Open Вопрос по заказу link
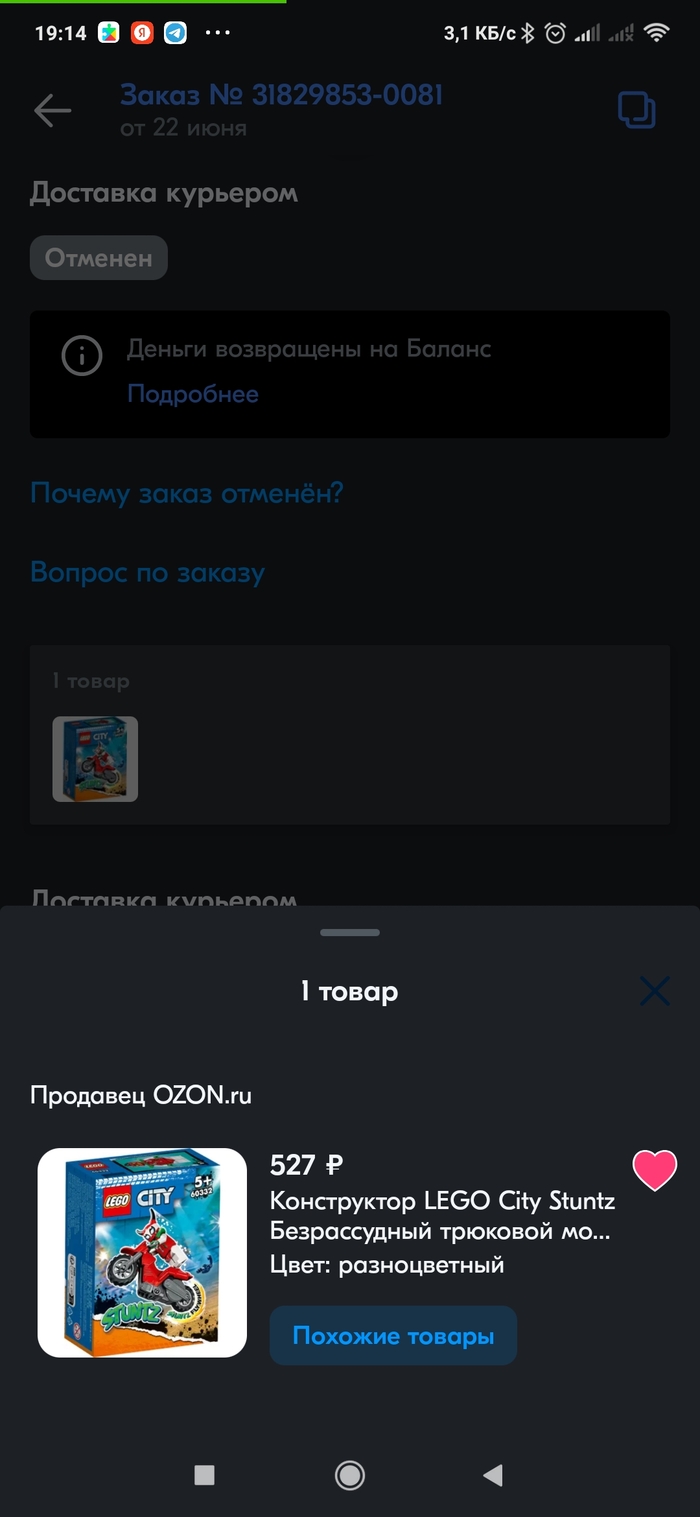Image resolution: width=700 pixels, height=1517 pixels. pos(148,573)
